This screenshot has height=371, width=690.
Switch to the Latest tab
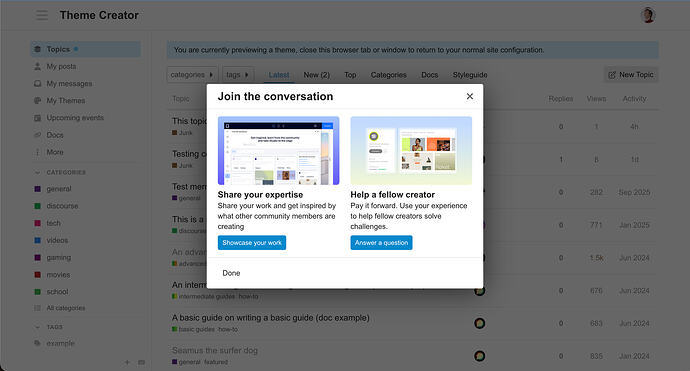pyautogui.click(x=279, y=75)
